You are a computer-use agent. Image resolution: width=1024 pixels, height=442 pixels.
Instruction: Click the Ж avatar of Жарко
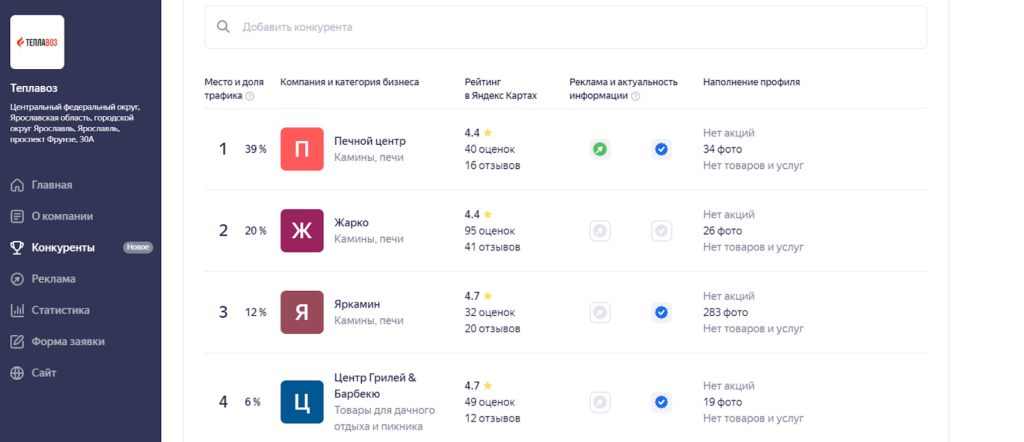click(302, 231)
